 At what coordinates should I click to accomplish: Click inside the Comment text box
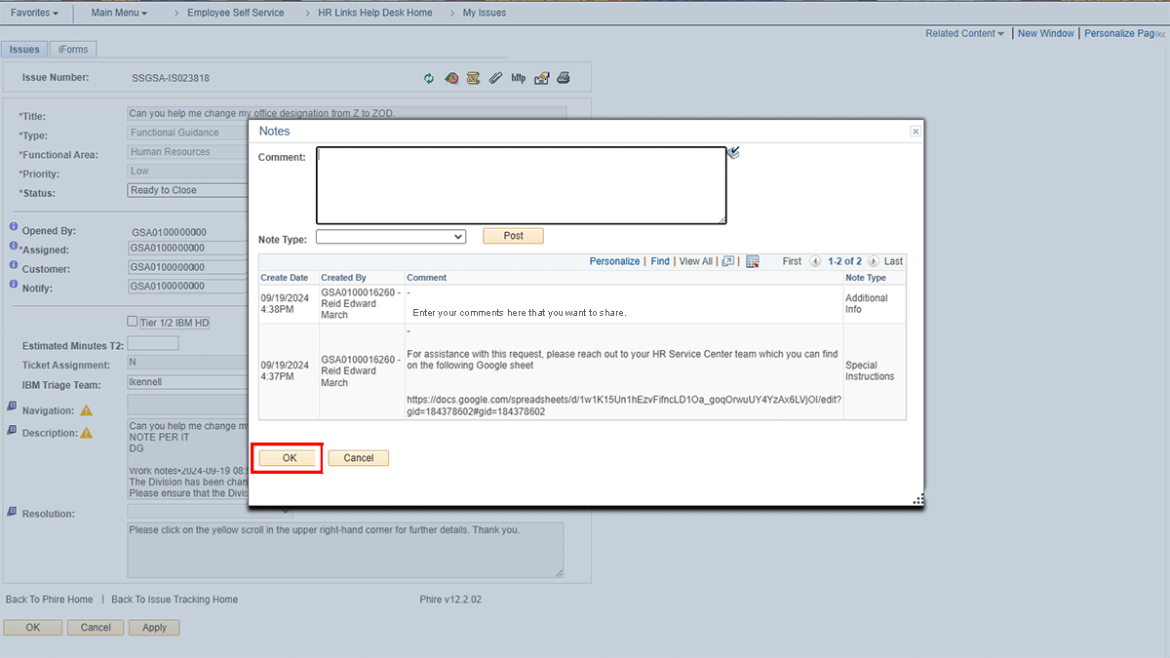click(x=521, y=185)
